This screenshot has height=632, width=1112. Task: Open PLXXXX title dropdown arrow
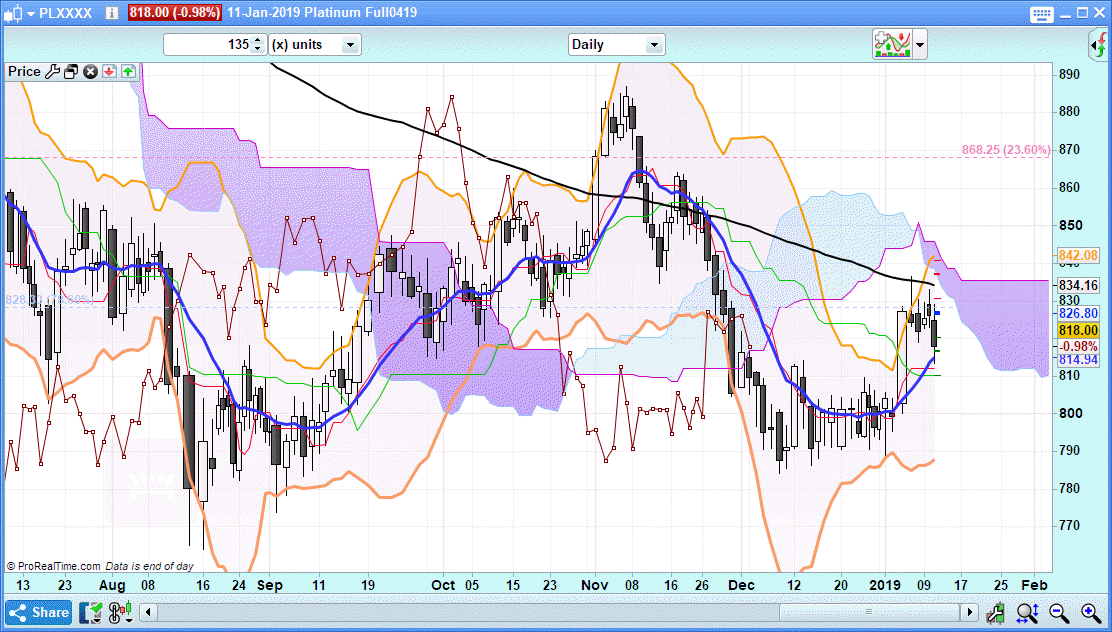coord(30,13)
